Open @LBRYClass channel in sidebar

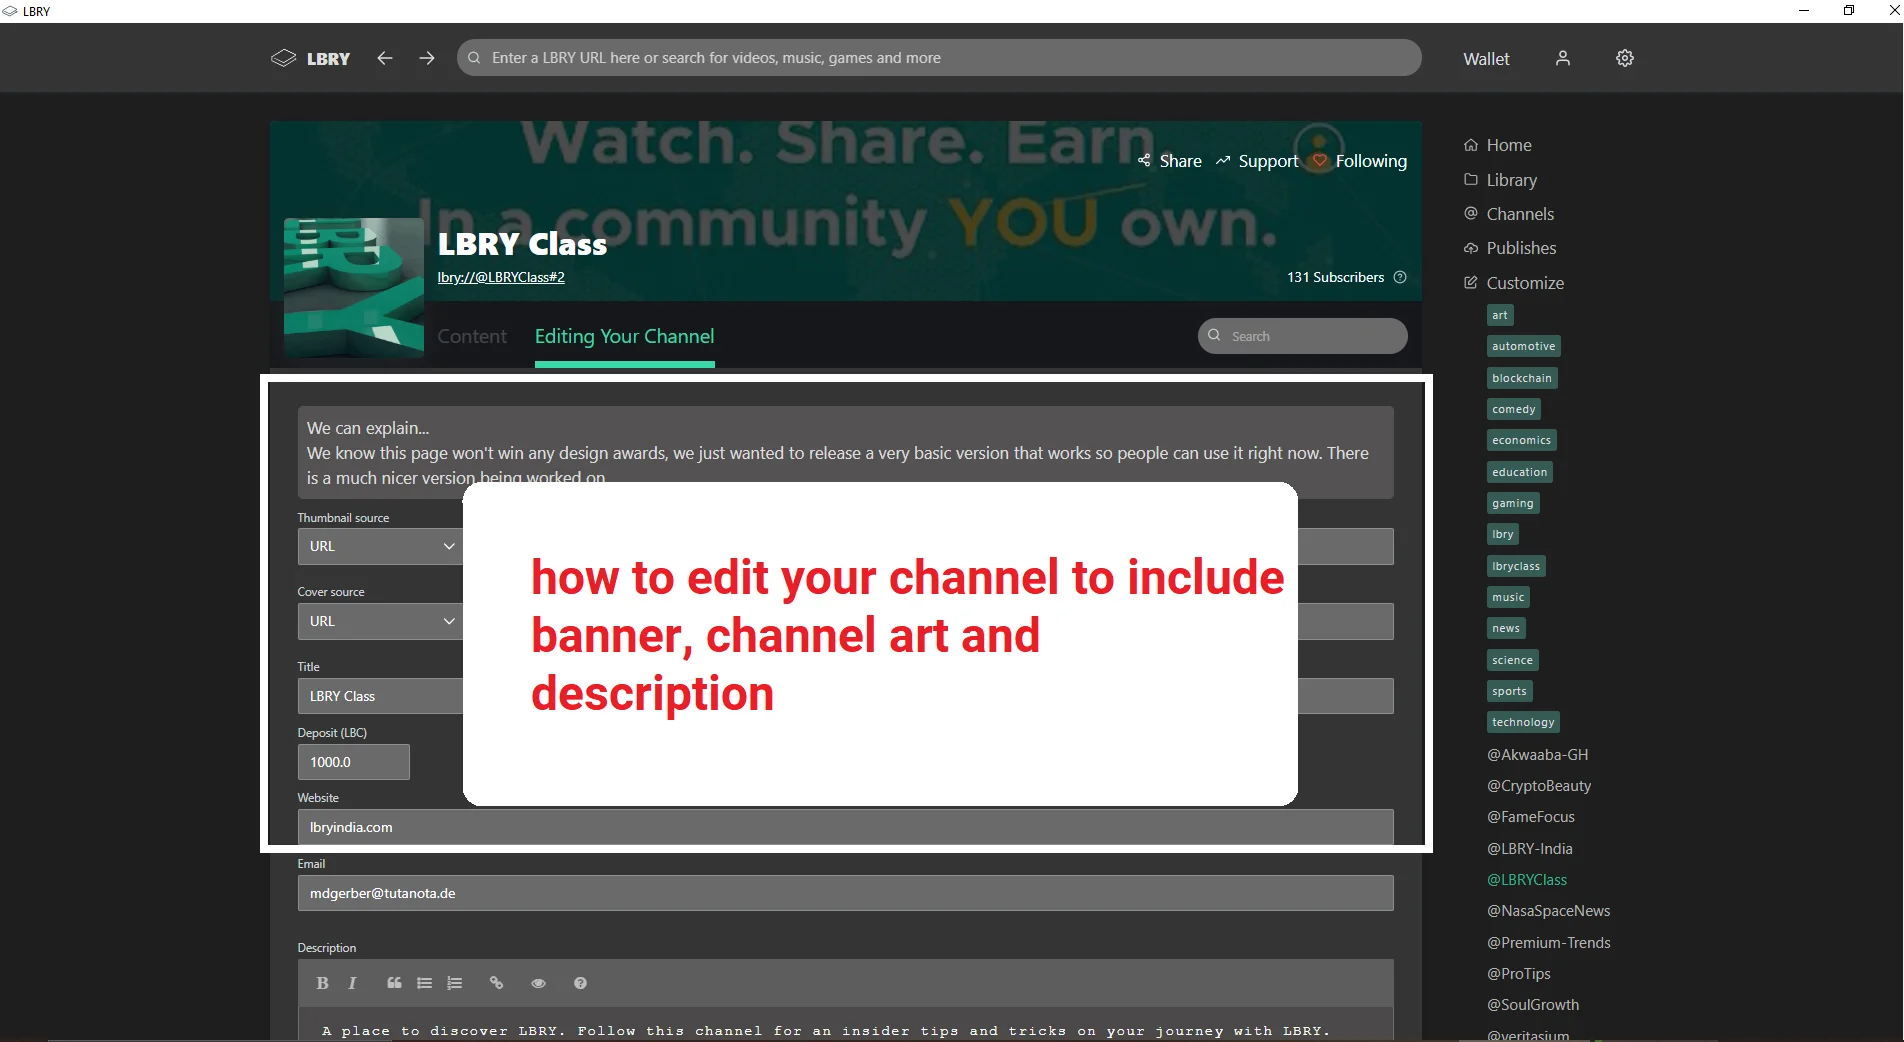[1527, 880]
